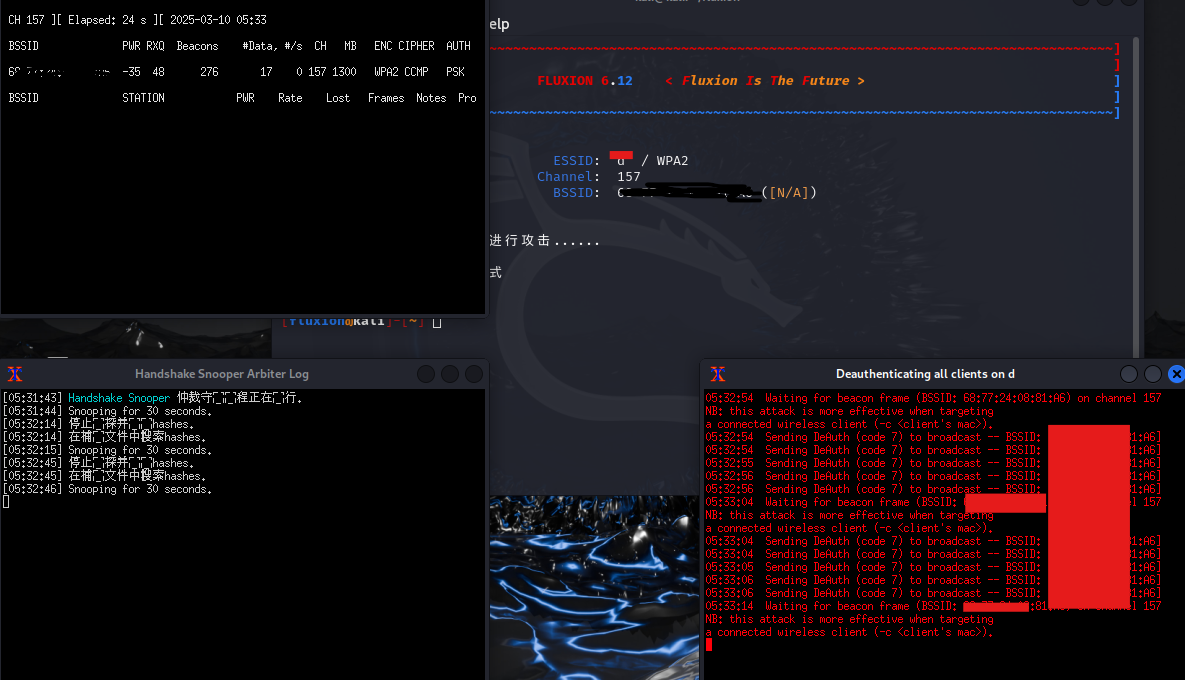This screenshot has width=1185, height=680.
Task: Click the Beacons column header
Action: [x=197, y=46]
